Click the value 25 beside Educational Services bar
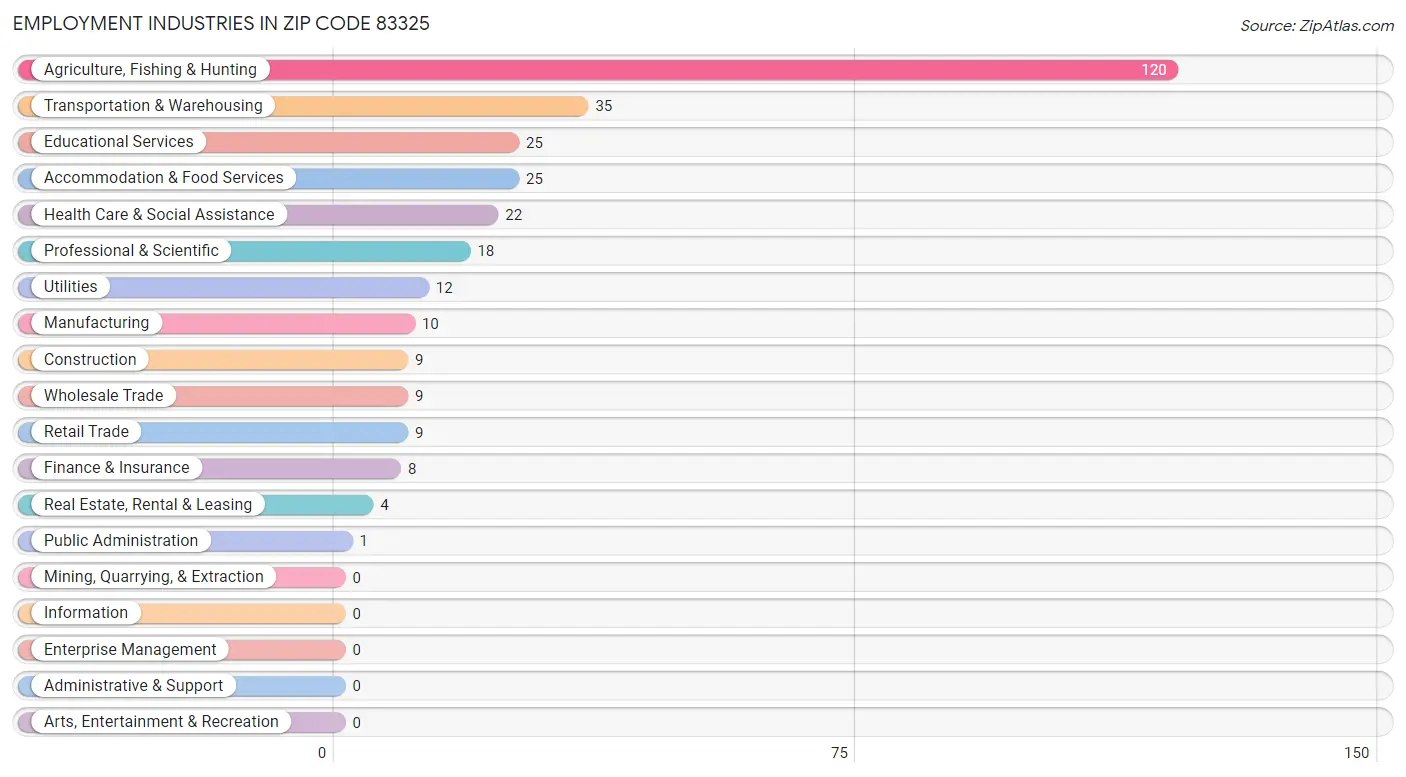The image size is (1406, 777). [535, 143]
